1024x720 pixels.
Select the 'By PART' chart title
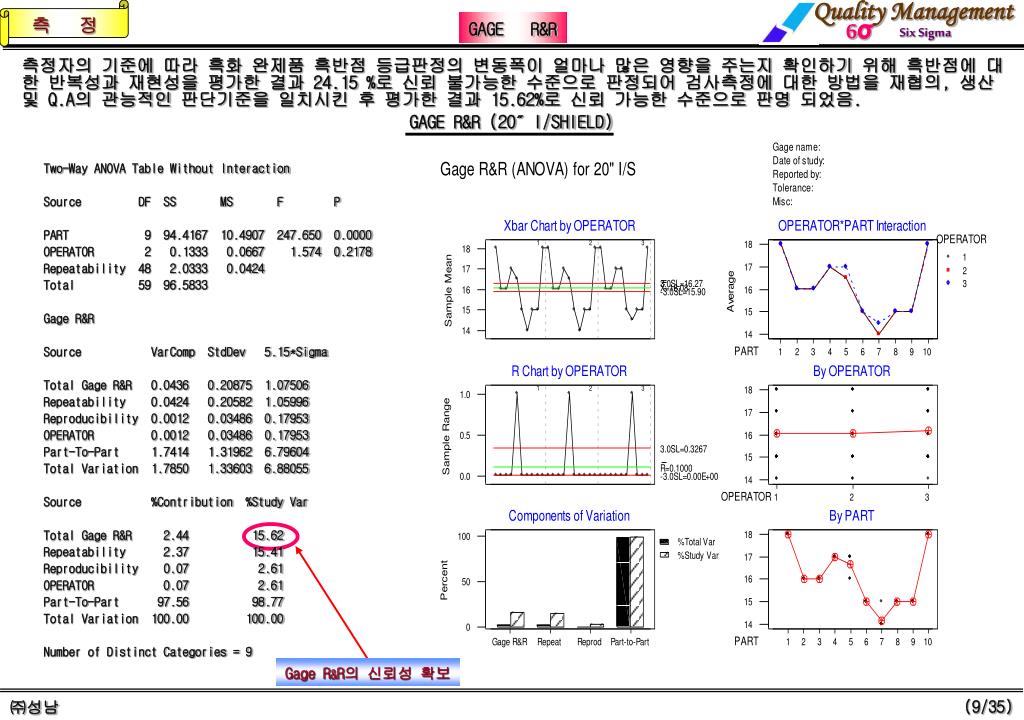pyautogui.click(x=852, y=516)
